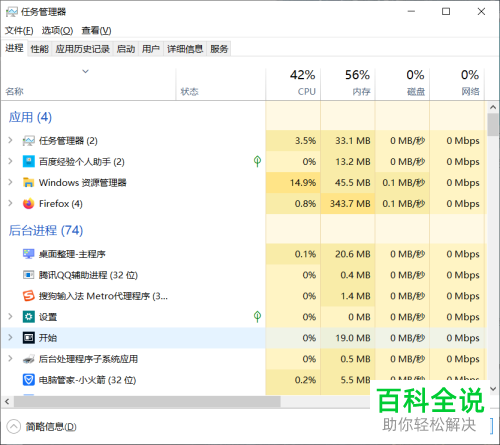Expand the 开始 process row
The image size is (500, 445).
coord(10,337)
